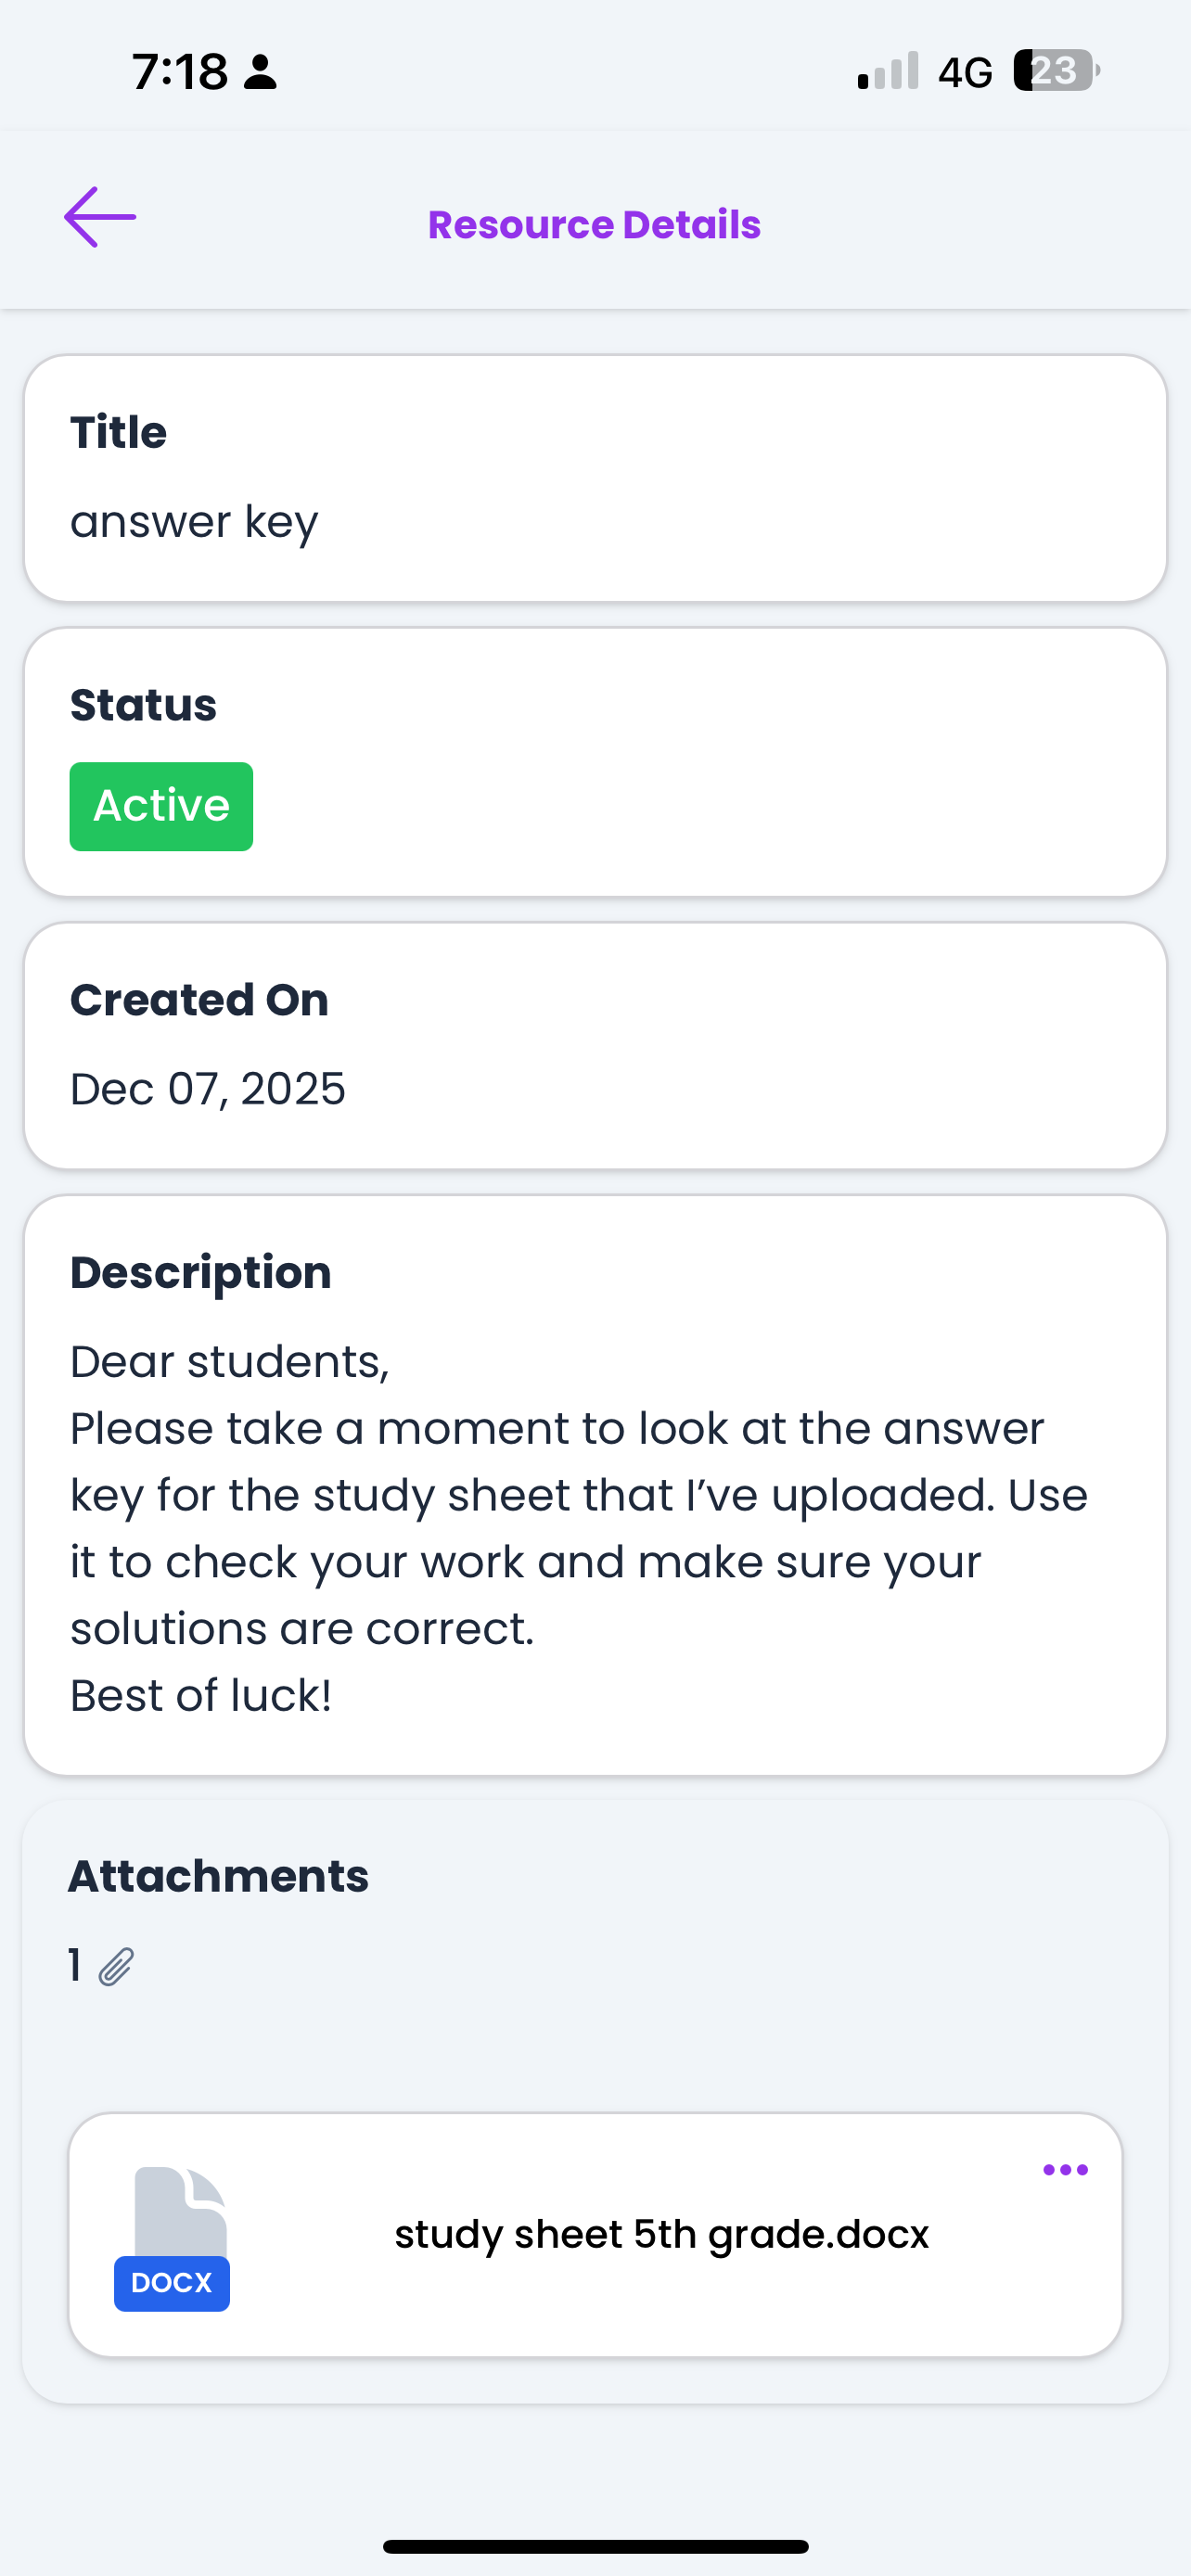Open study sheet 5th grade.docx attachment
The image size is (1191, 2576).
[661, 2234]
